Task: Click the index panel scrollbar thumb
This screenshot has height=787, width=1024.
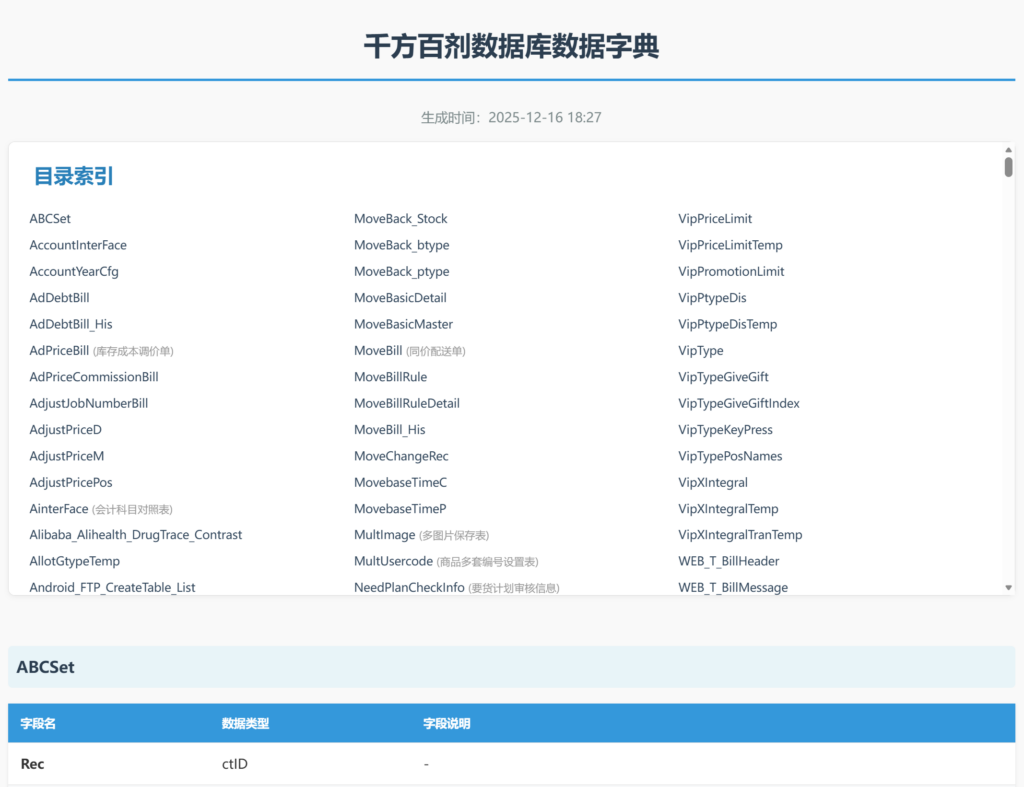Action: pyautogui.click(x=1008, y=167)
